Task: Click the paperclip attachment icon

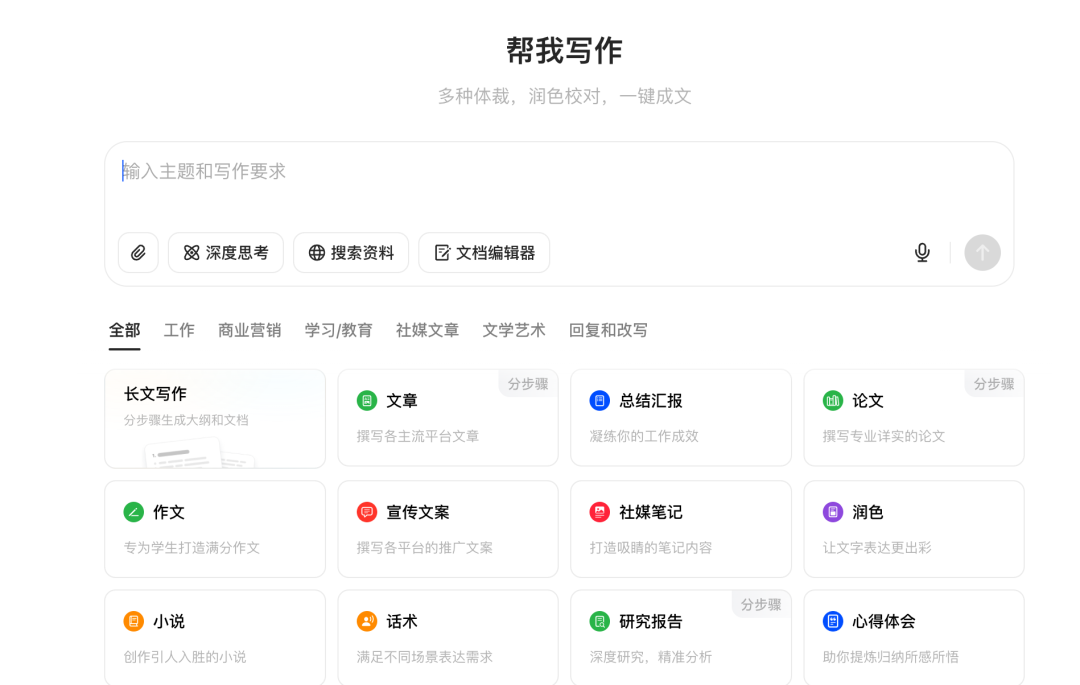Action: pos(138,253)
